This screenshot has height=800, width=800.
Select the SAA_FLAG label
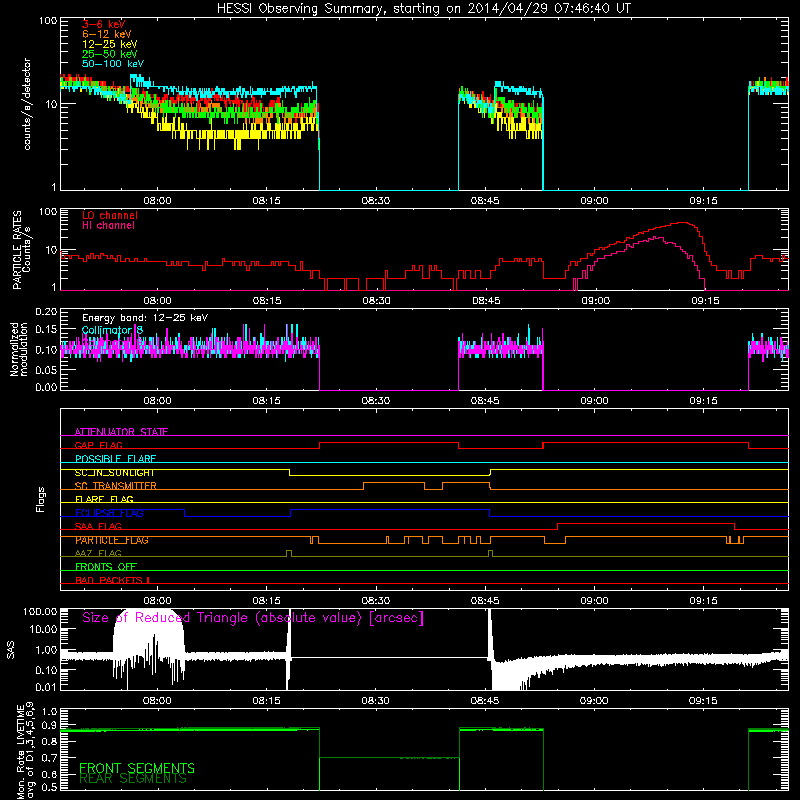point(98,526)
